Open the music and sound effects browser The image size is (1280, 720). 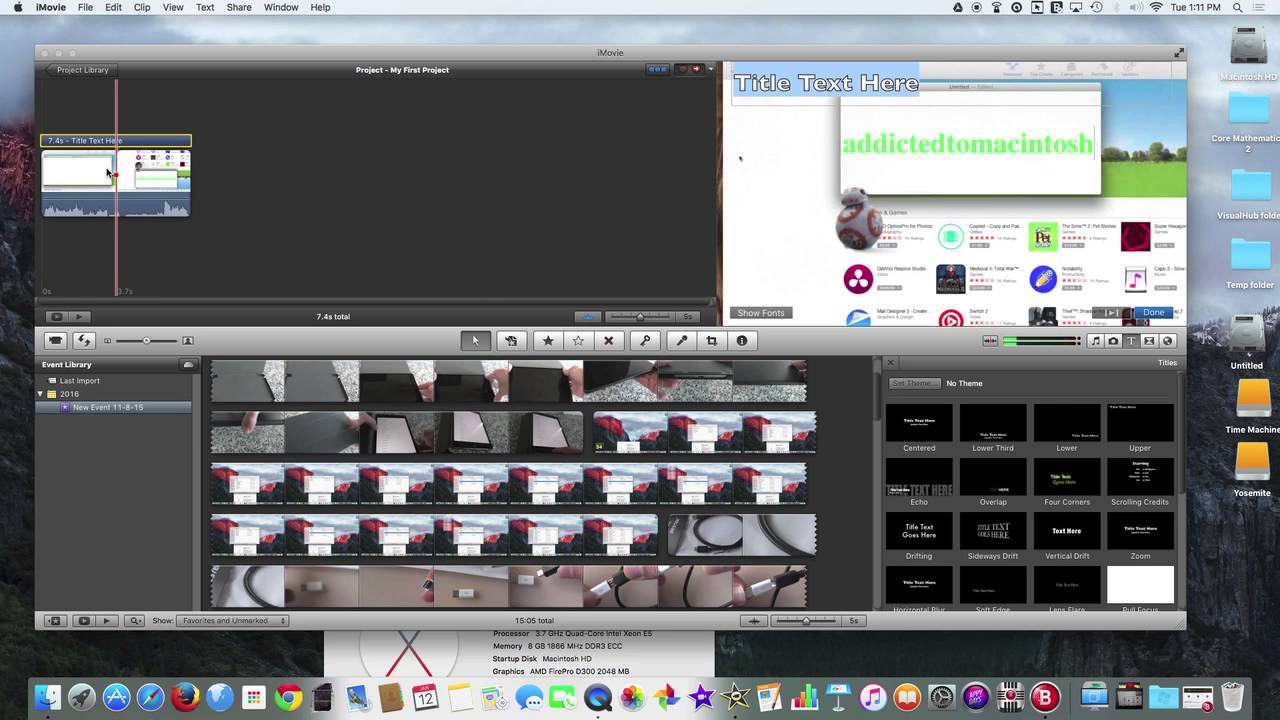tap(1095, 341)
